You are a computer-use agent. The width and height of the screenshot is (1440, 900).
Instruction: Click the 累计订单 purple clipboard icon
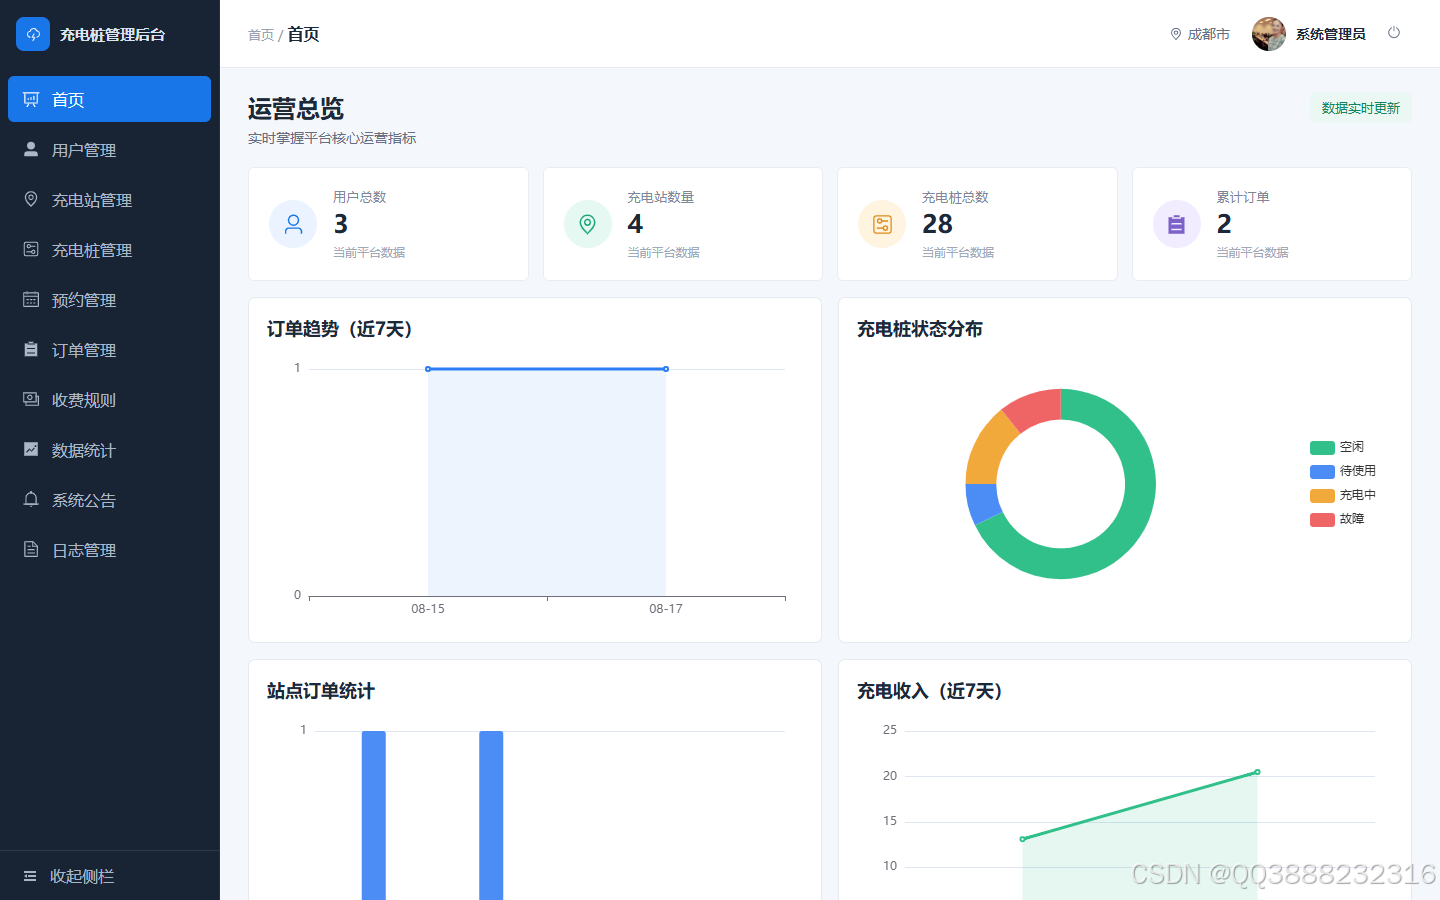[x=1177, y=224]
